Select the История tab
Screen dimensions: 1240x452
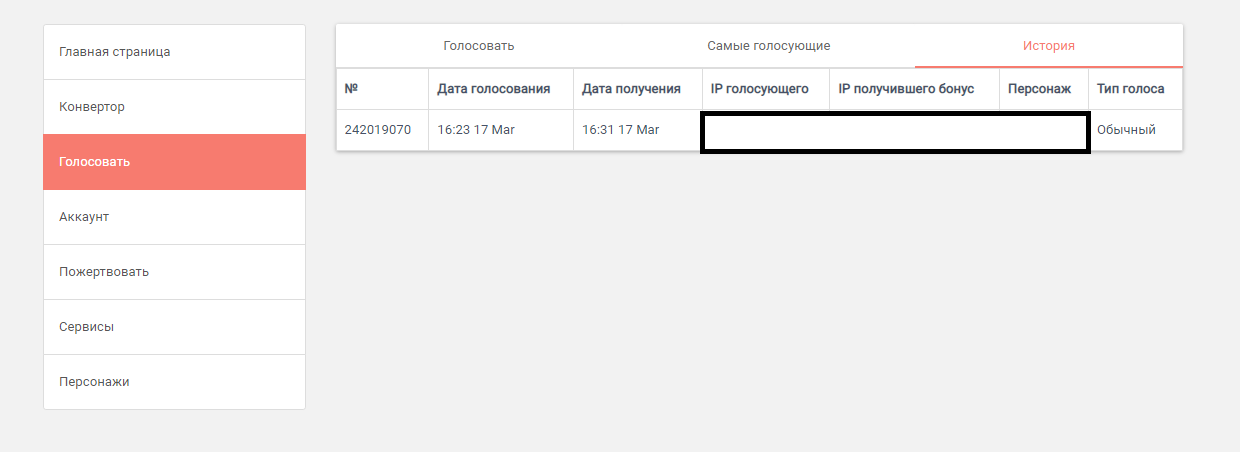[x=1048, y=46]
